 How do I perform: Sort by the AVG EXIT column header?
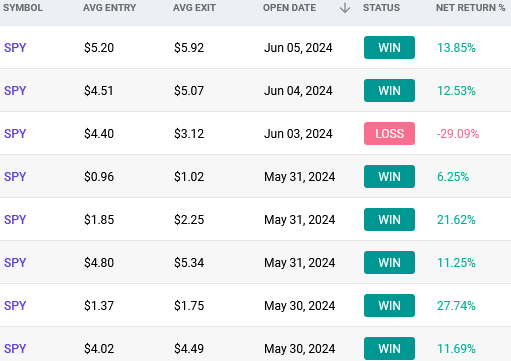pos(194,8)
